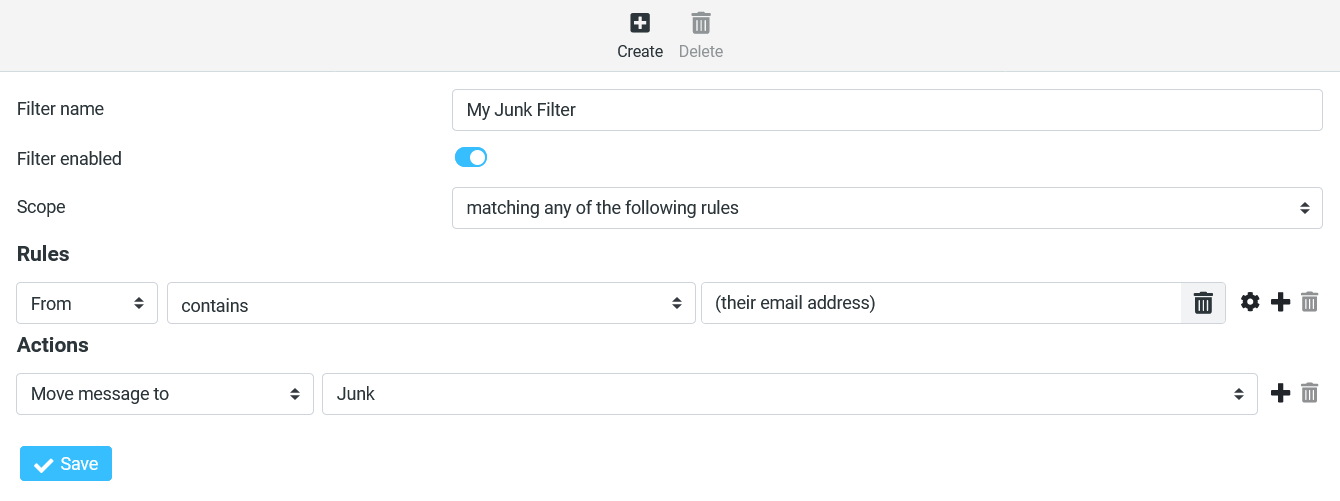Click the Delete filter trash icon in toolbar
The width and height of the screenshot is (1340, 501).
click(701, 23)
